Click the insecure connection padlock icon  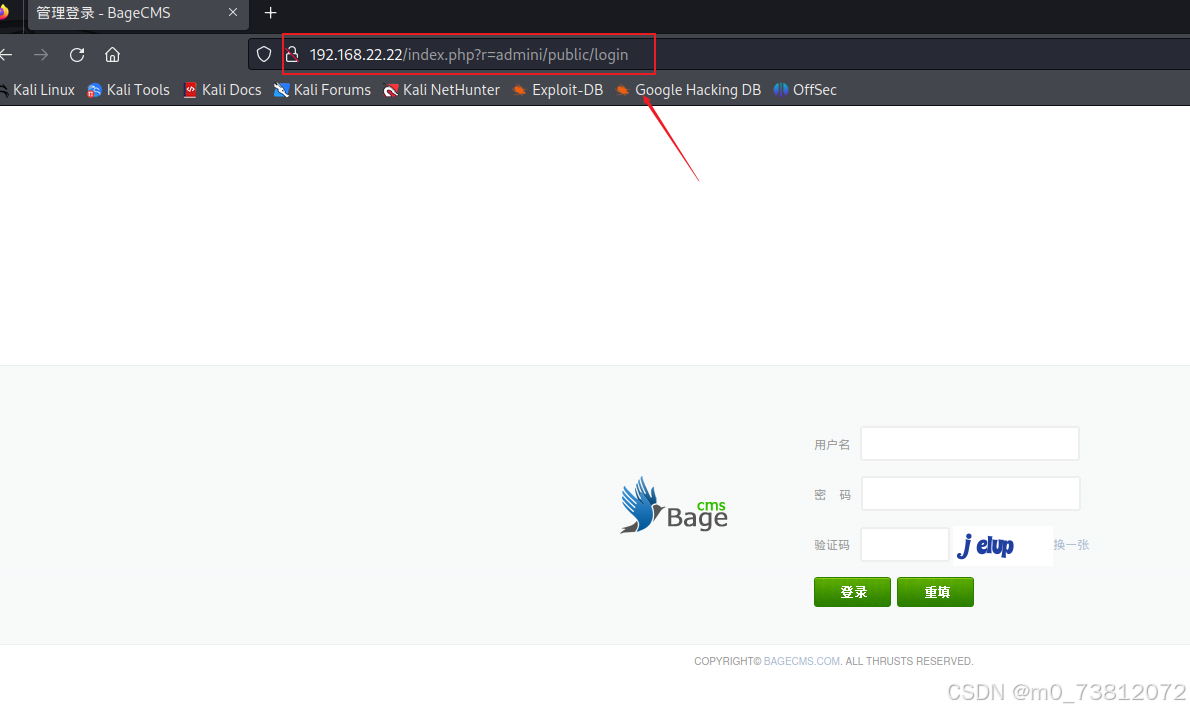click(292, 55)
